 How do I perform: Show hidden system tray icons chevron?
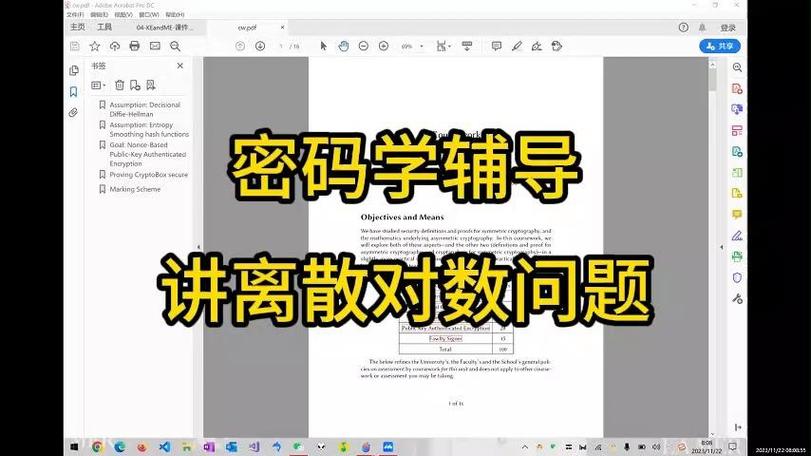coord(525,447)
